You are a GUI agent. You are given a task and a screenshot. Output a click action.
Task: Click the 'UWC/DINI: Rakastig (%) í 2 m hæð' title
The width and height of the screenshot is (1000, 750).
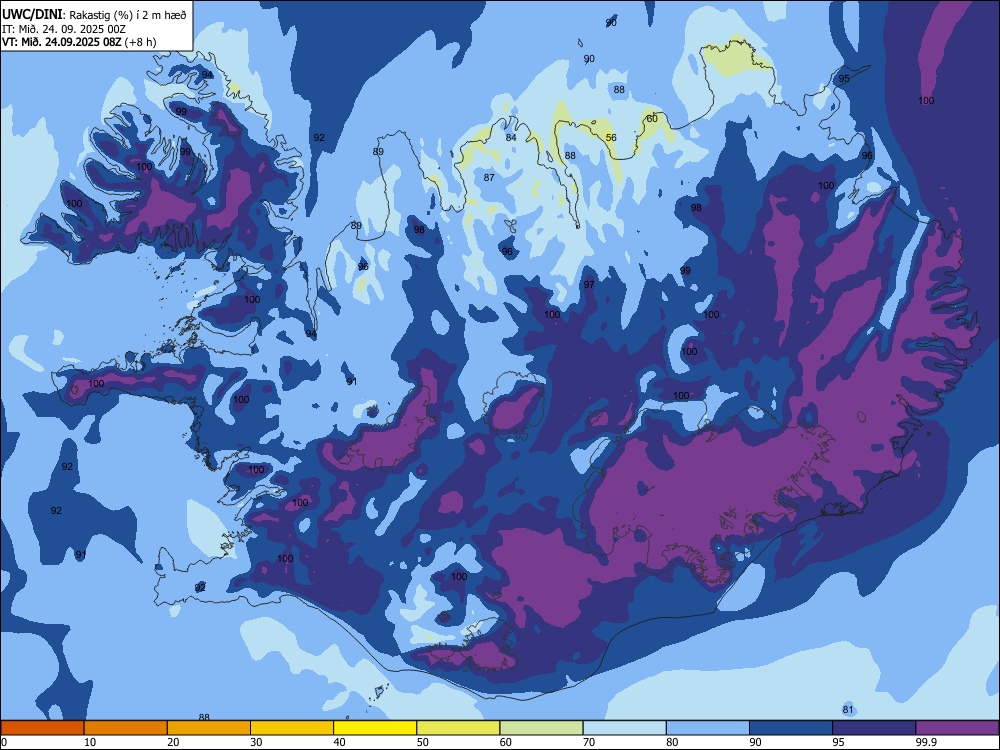pos(94,15)
